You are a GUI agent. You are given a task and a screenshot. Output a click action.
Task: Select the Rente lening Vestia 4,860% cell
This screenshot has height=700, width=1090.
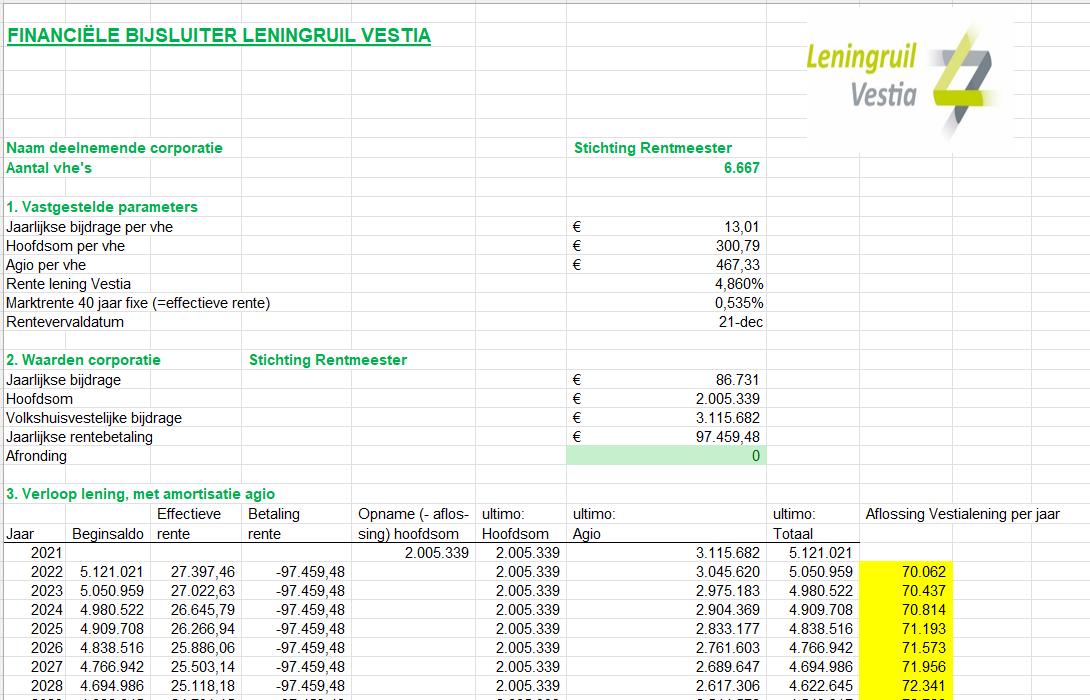[x=666, y=284]
